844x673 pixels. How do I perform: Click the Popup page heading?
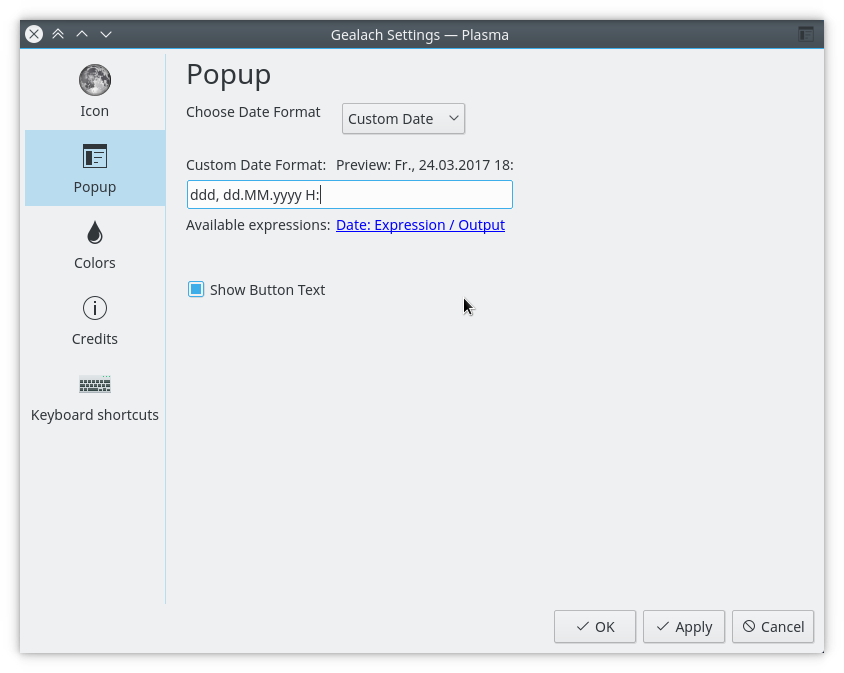(x=229, y=75)
